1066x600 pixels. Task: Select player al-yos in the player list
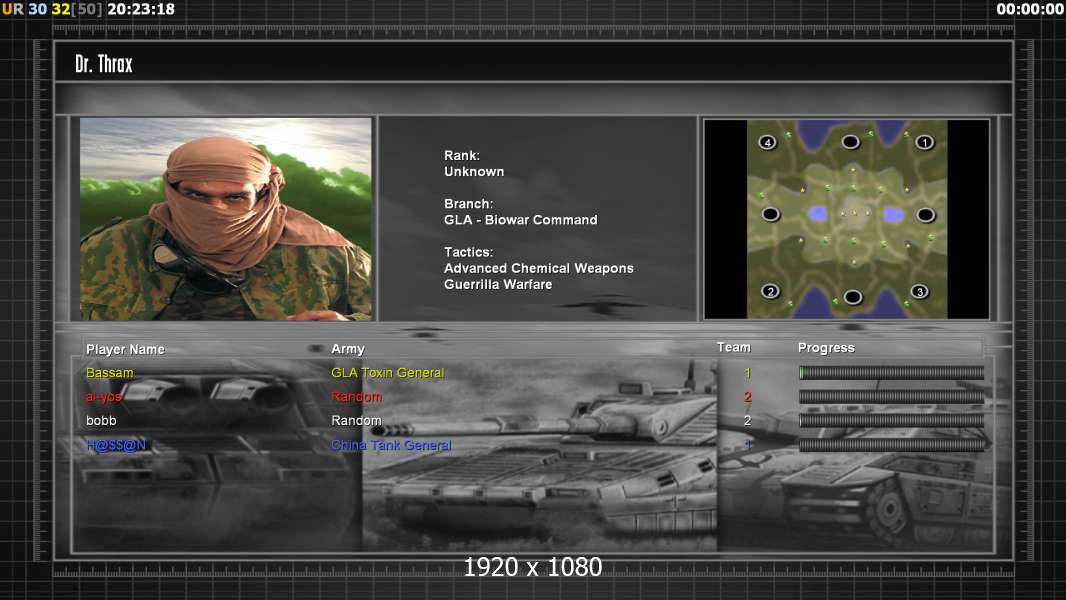click(x=104, y=397)
